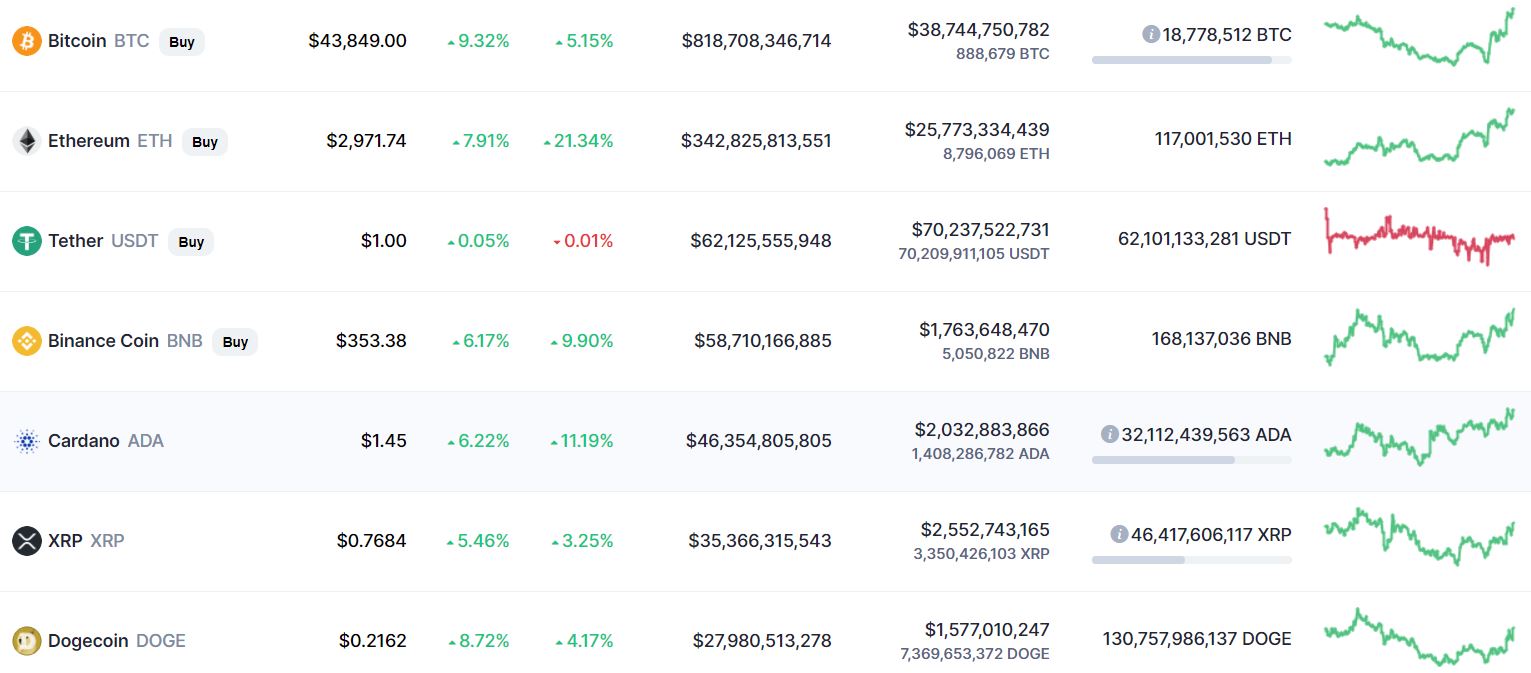Open the Ethereum 7-day price sparkline chart

1419,140
